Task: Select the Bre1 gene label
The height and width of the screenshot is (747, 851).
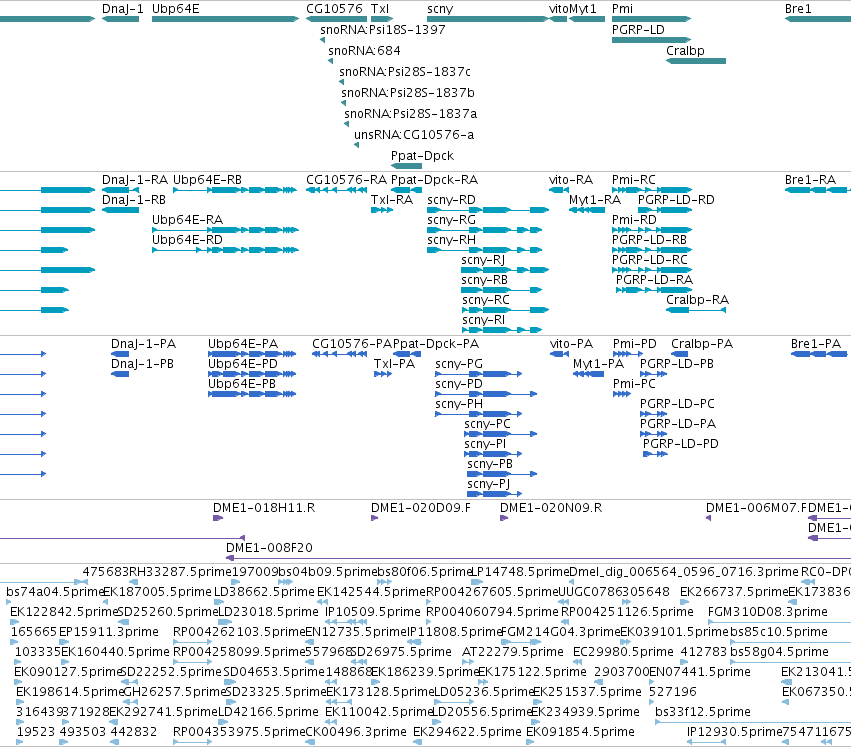Action: tap(798, 9)
